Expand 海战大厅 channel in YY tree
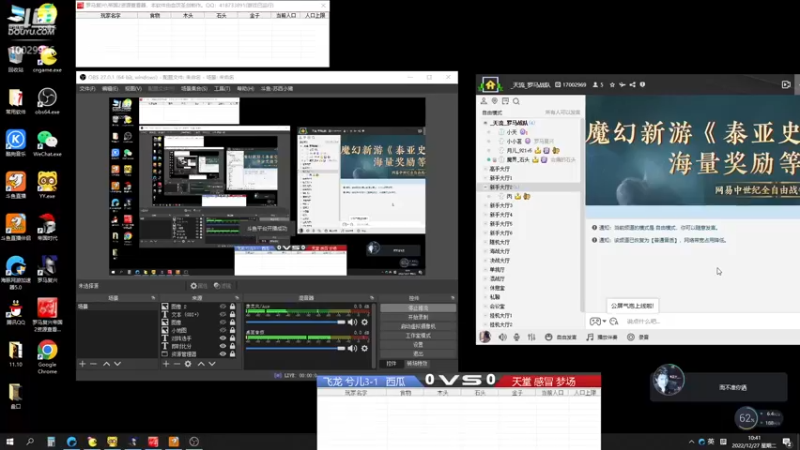Image resolution: width=800 pixels, height=450 pixels. point(485,252)
